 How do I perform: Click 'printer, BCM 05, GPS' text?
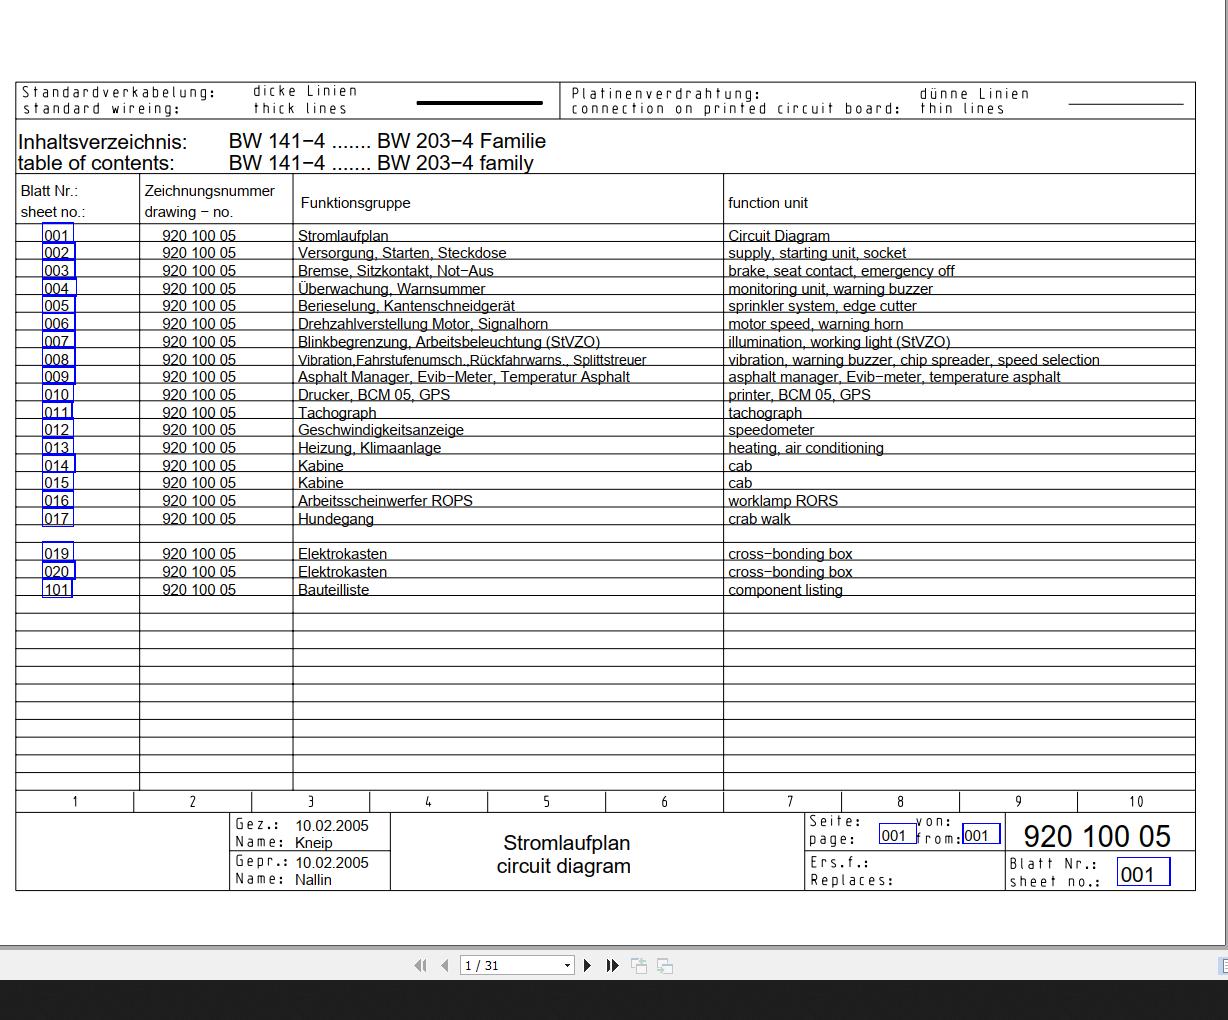click(799, 395)
